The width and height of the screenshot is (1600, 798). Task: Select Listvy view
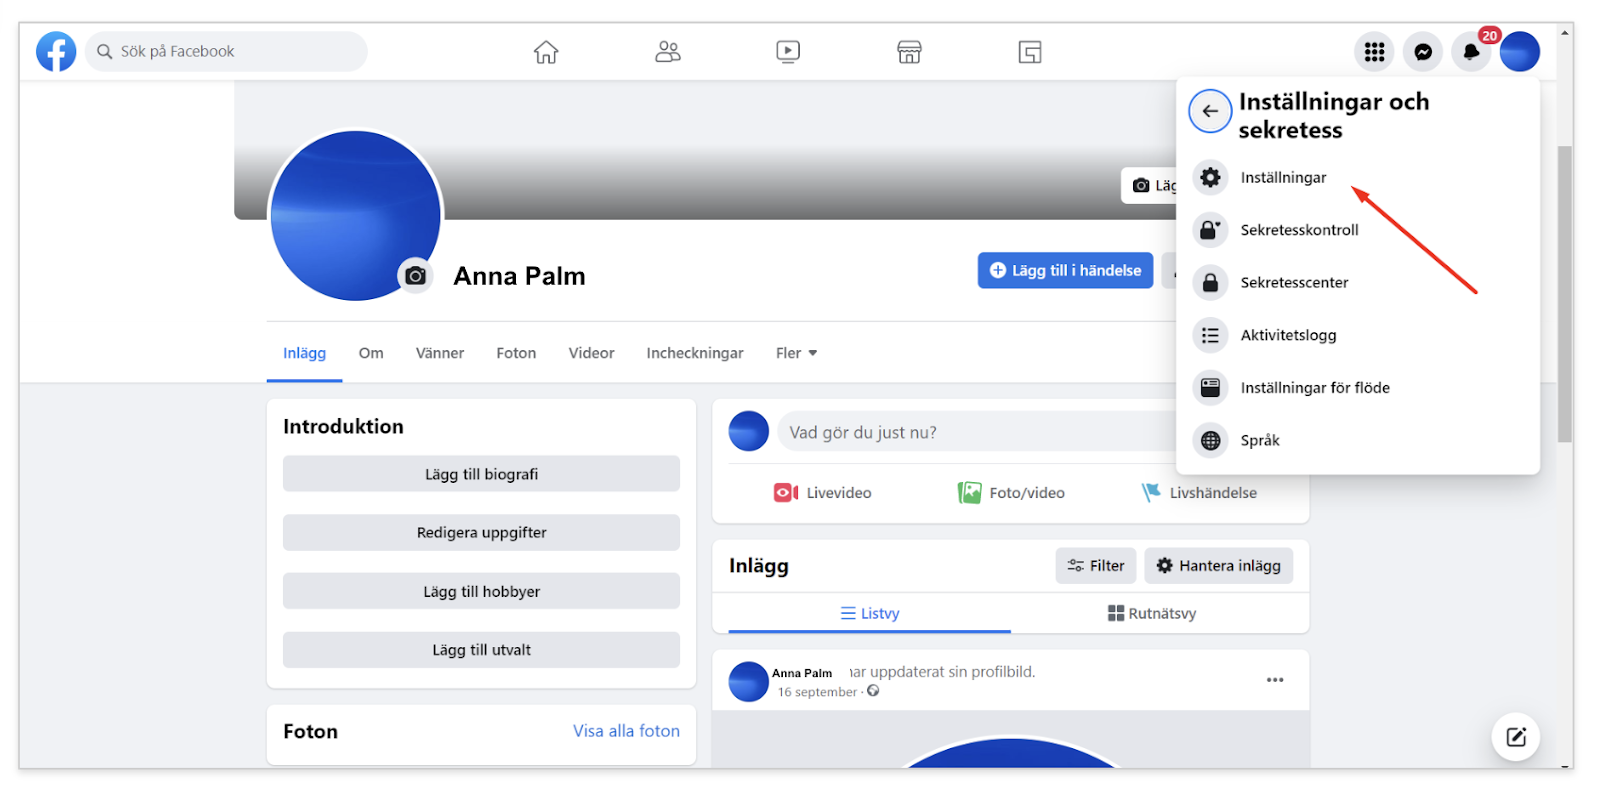tap(870, 613)
